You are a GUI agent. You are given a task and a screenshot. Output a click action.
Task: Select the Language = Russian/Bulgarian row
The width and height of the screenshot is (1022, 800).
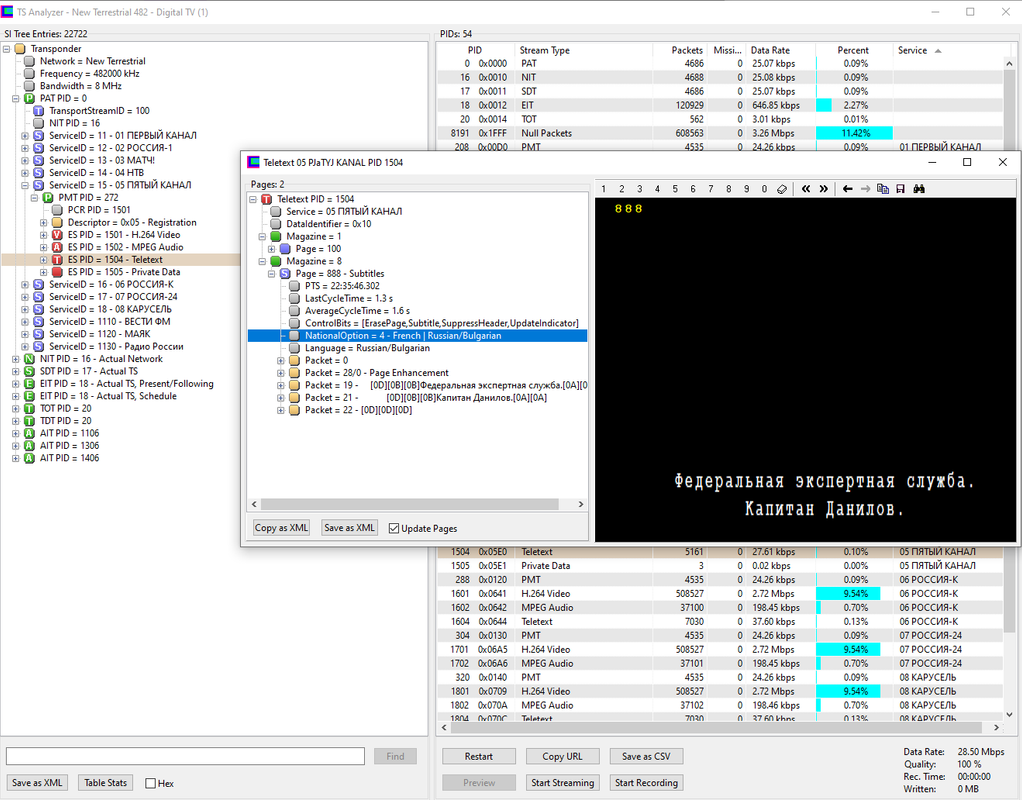[367, 348]
